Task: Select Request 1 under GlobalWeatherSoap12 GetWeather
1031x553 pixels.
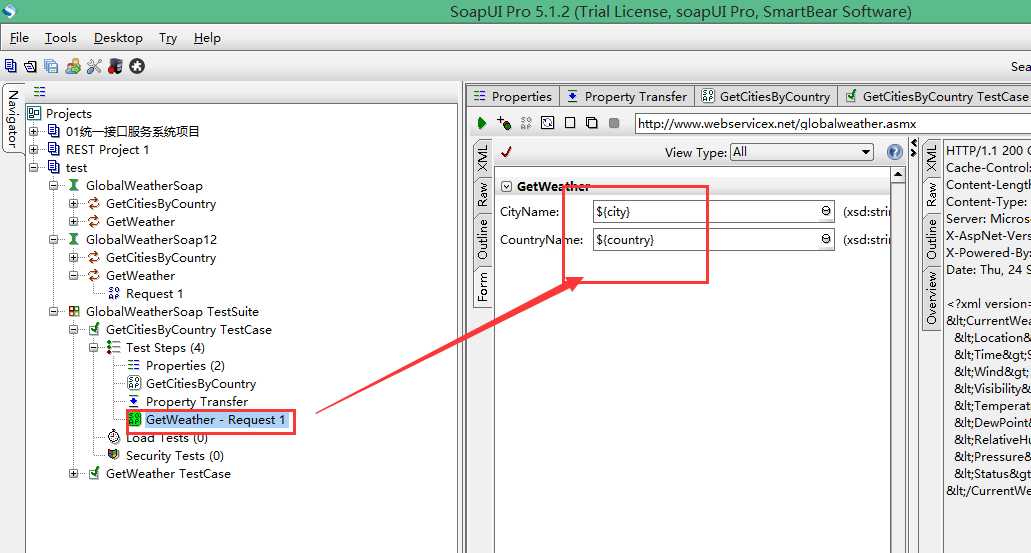Action: click(155, 293)
